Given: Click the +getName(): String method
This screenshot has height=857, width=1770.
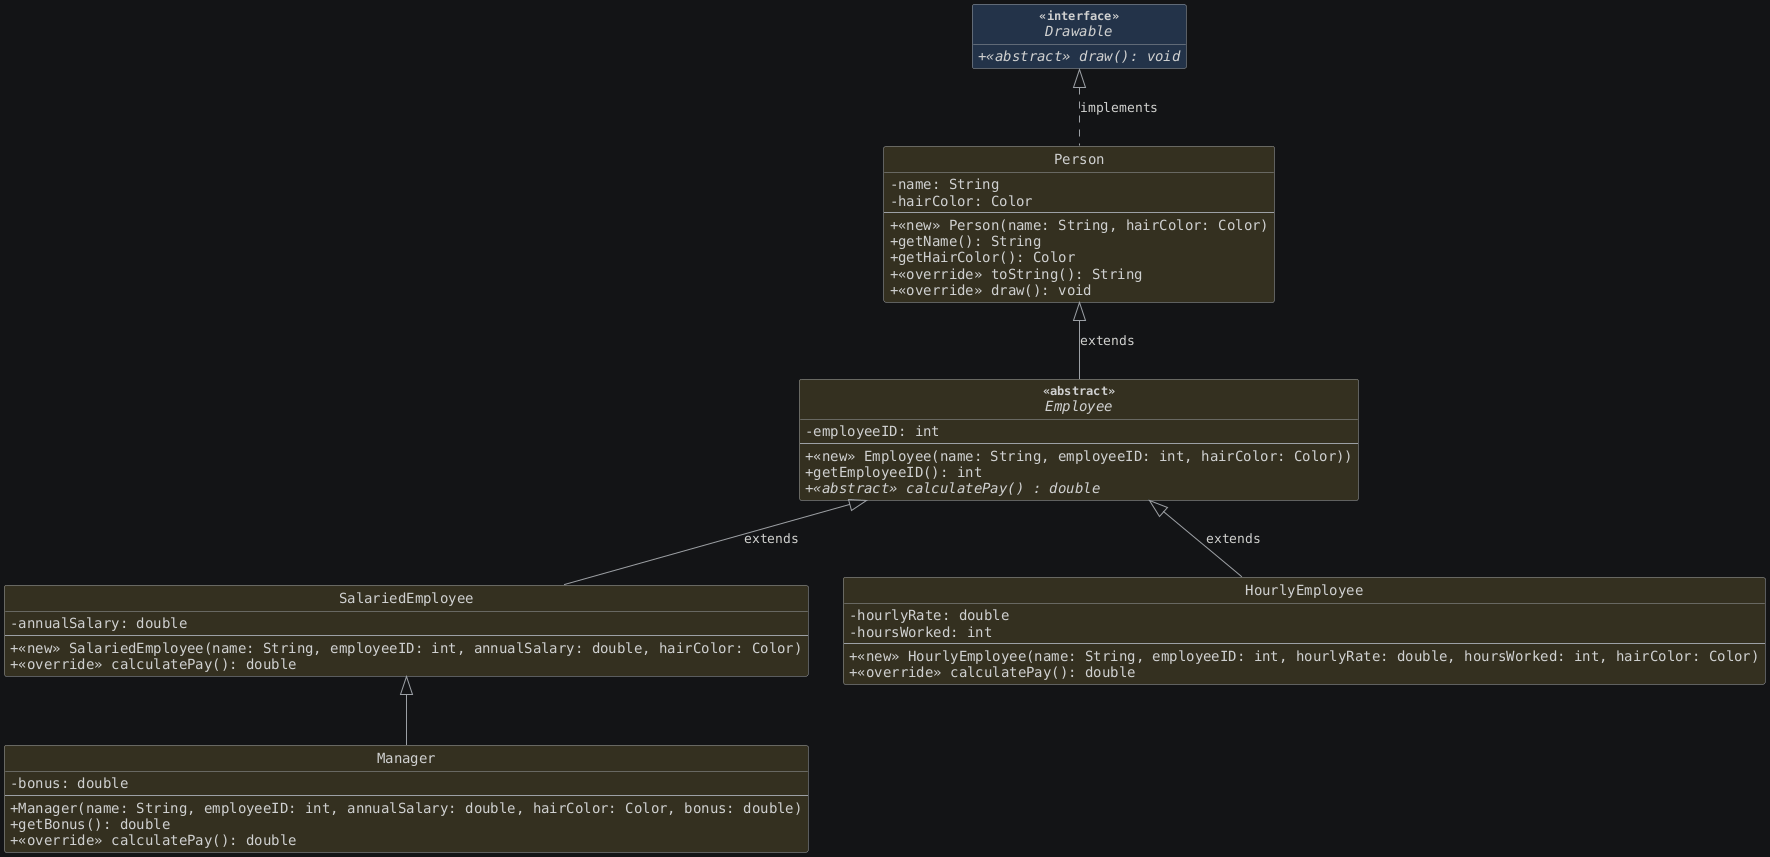Looking at the screenshot, I should (x=965, y=241).
